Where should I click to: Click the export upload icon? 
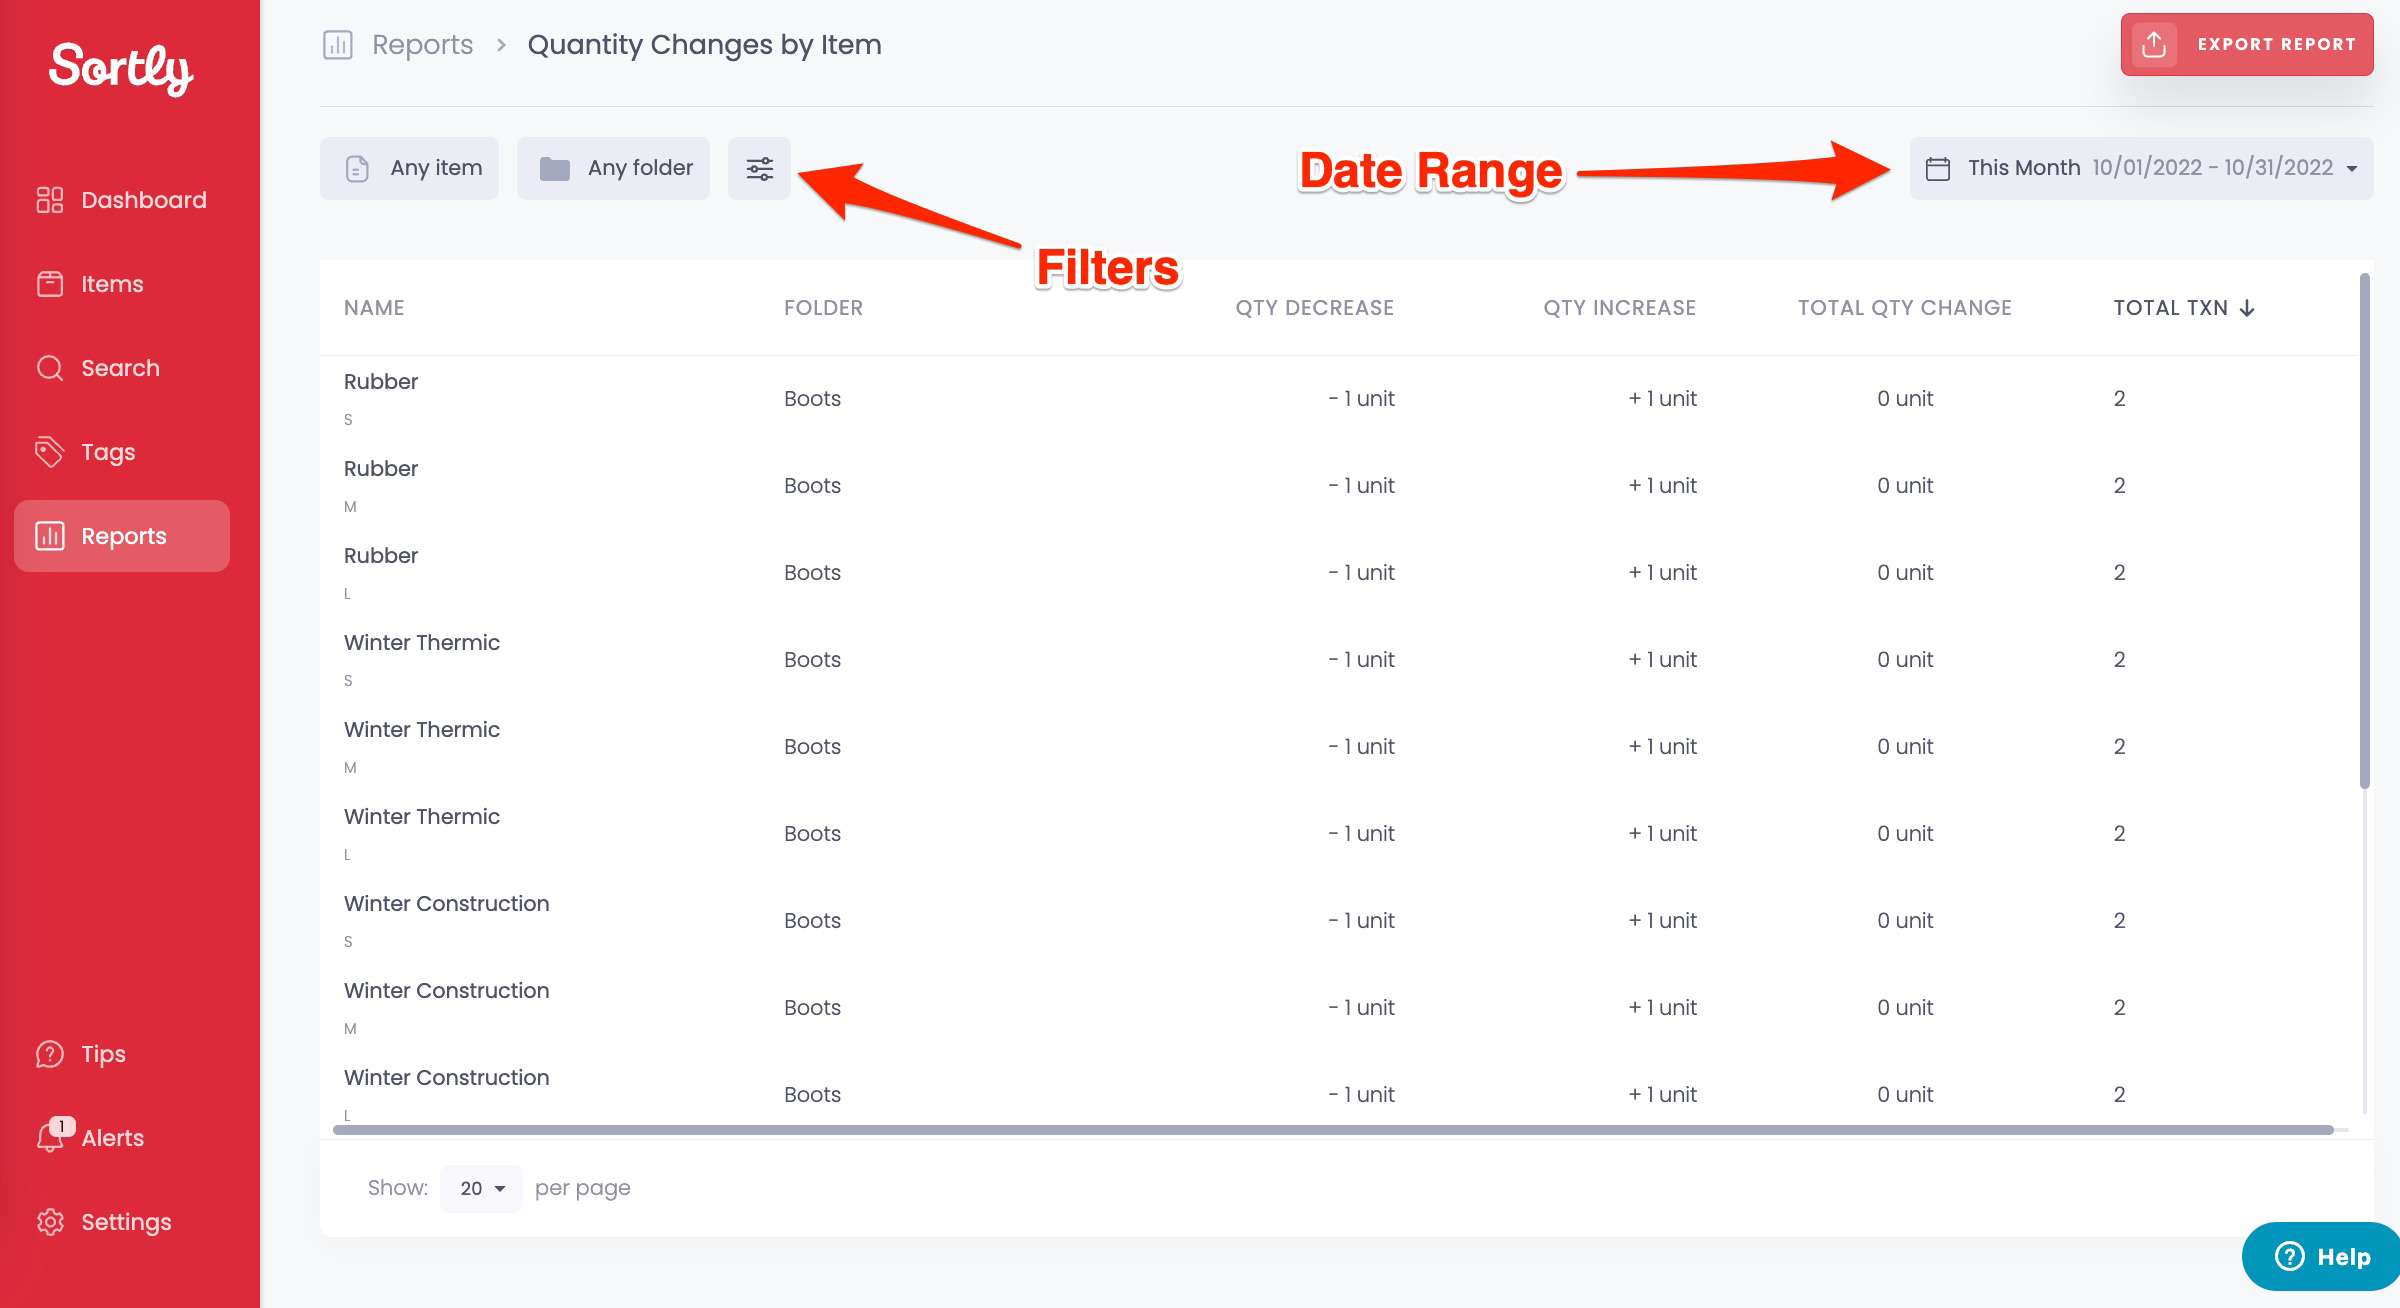[2154, 44]
